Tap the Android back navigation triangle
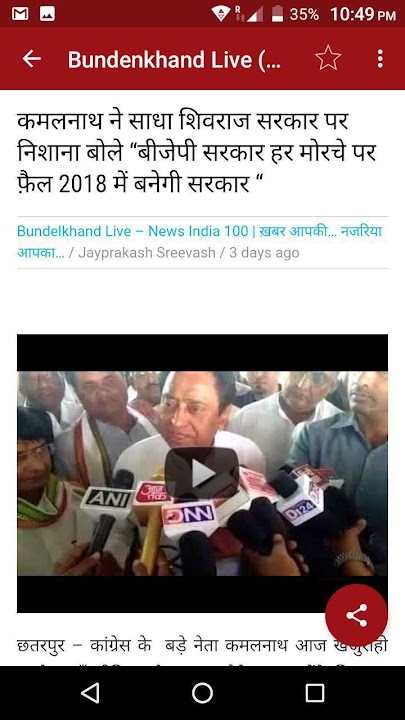This screenshot has width=405, height=720. (x=90, y=692)
